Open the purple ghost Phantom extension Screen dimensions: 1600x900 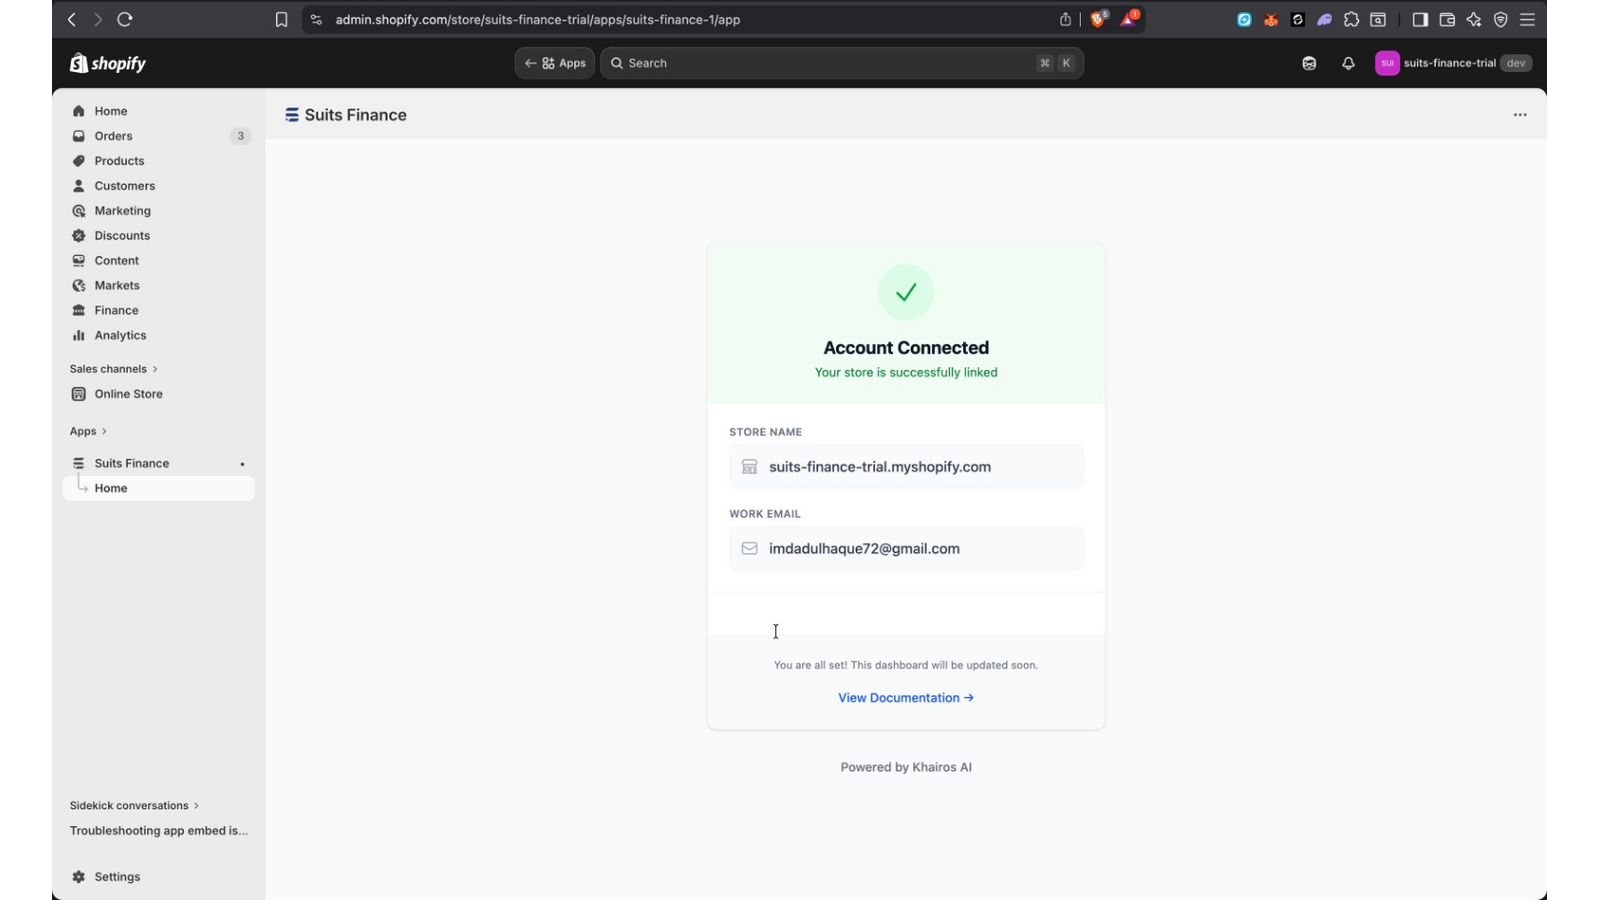click(x=1324, y=19)
